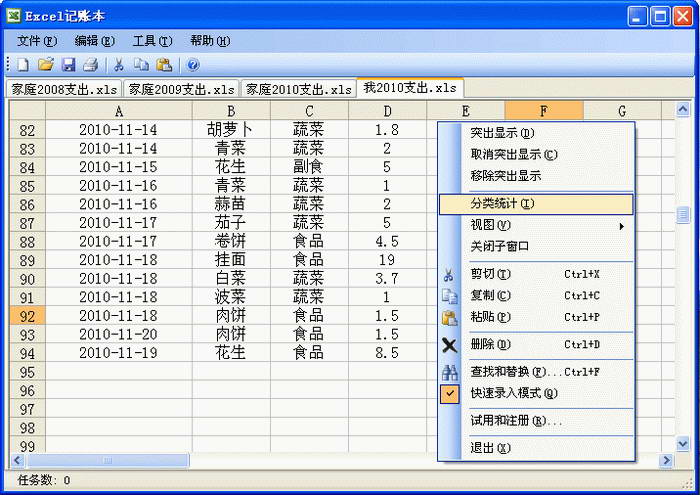
Task: Click the date cell 2010-11-20
Action: pos(119,334)
